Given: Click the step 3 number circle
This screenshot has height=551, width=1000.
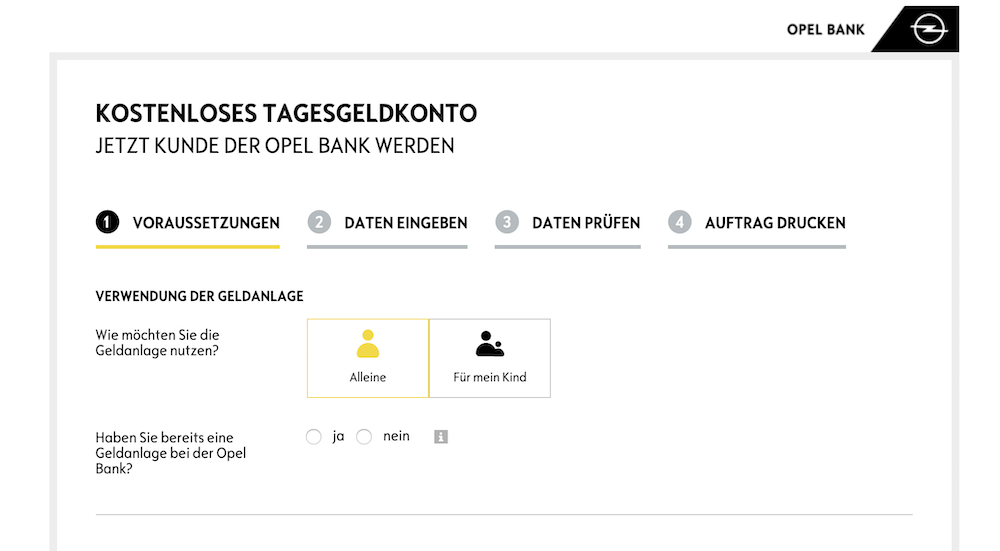Looking at the screenshot, I should 507,222.
